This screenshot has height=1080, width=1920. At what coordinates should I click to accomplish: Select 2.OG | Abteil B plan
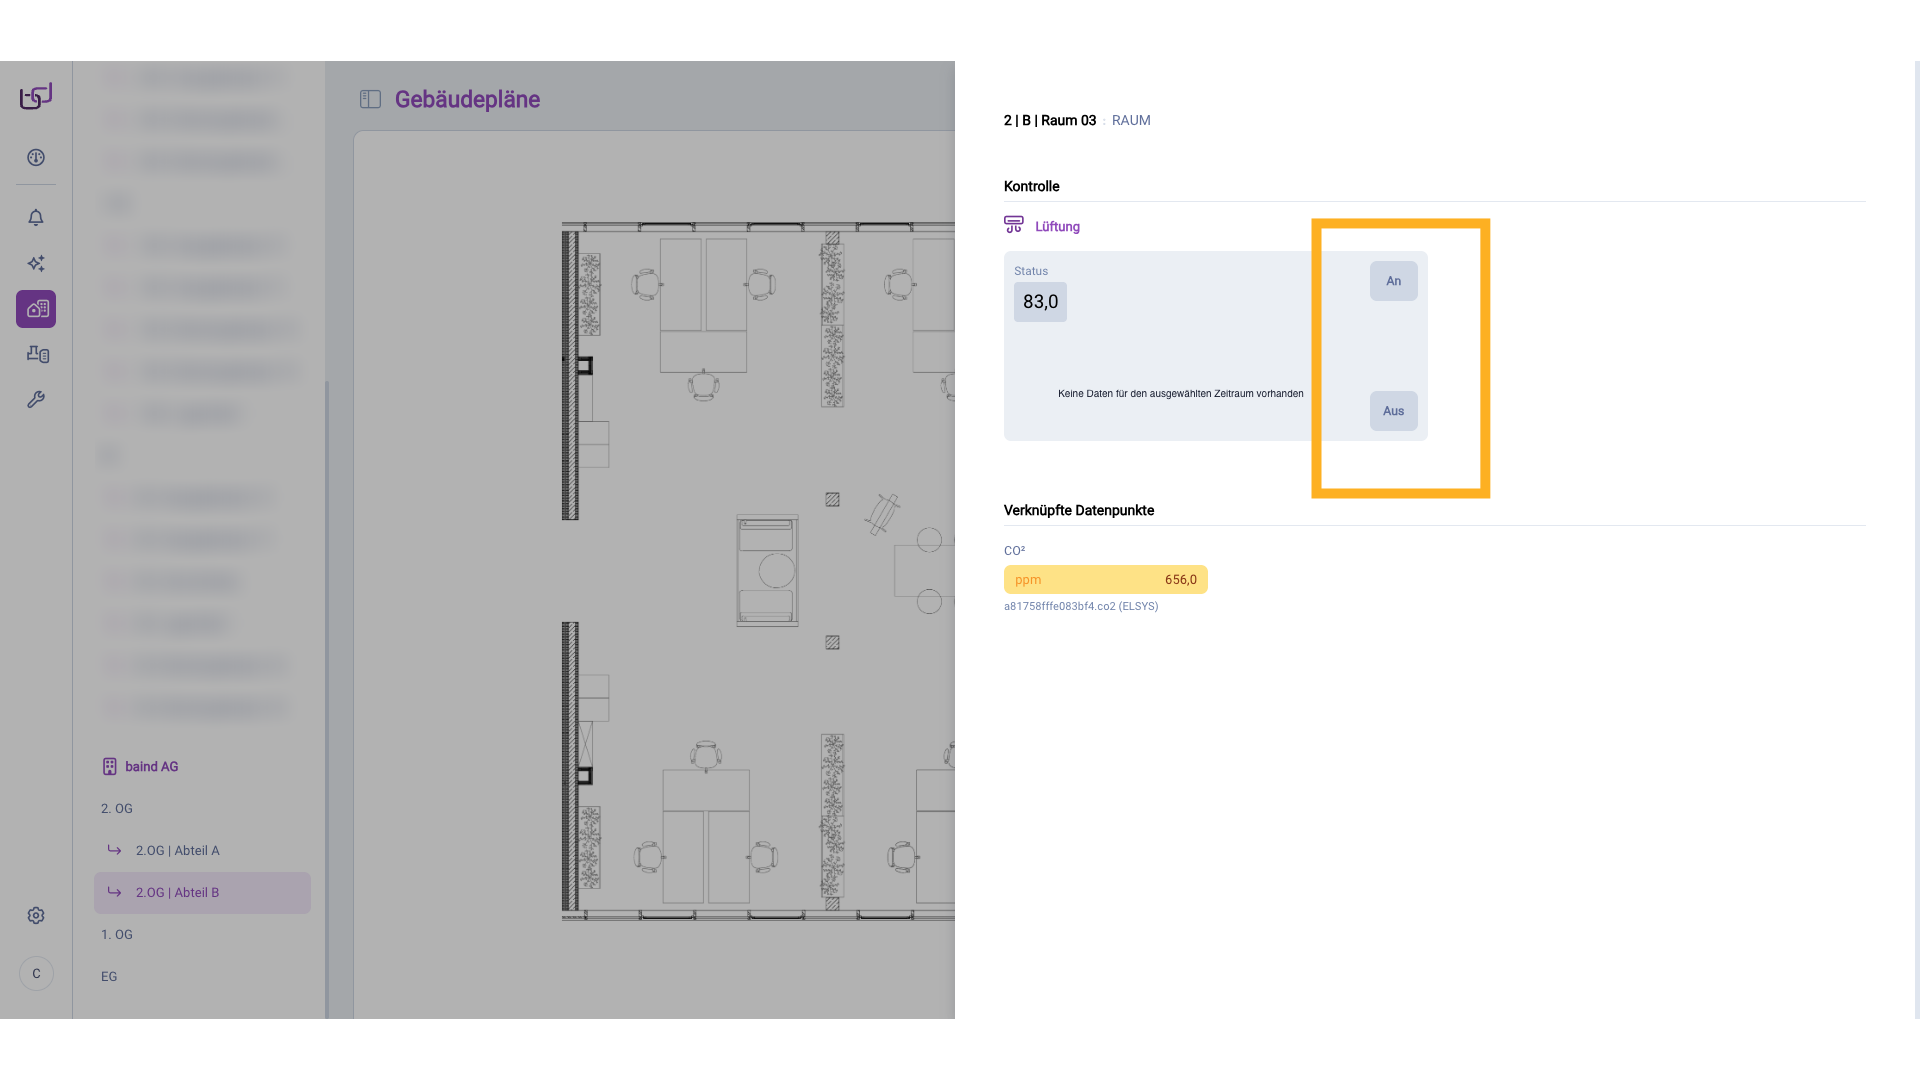click(177, 893)
